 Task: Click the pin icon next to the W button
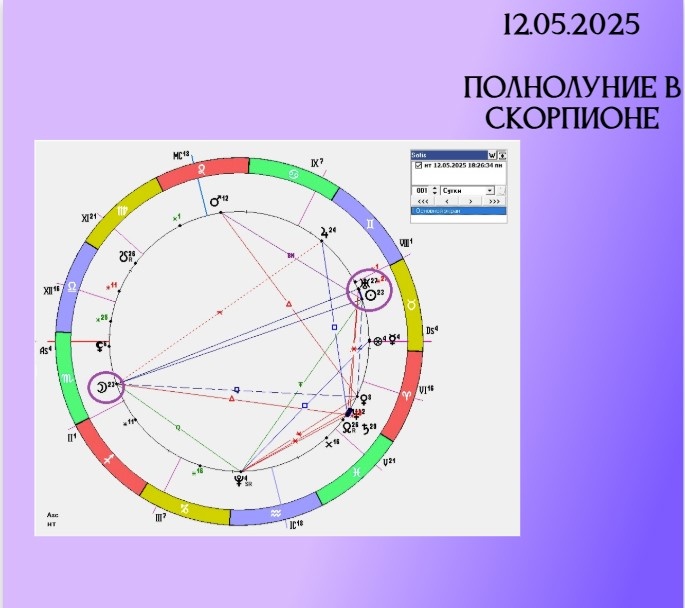click(x=502, y=155)
